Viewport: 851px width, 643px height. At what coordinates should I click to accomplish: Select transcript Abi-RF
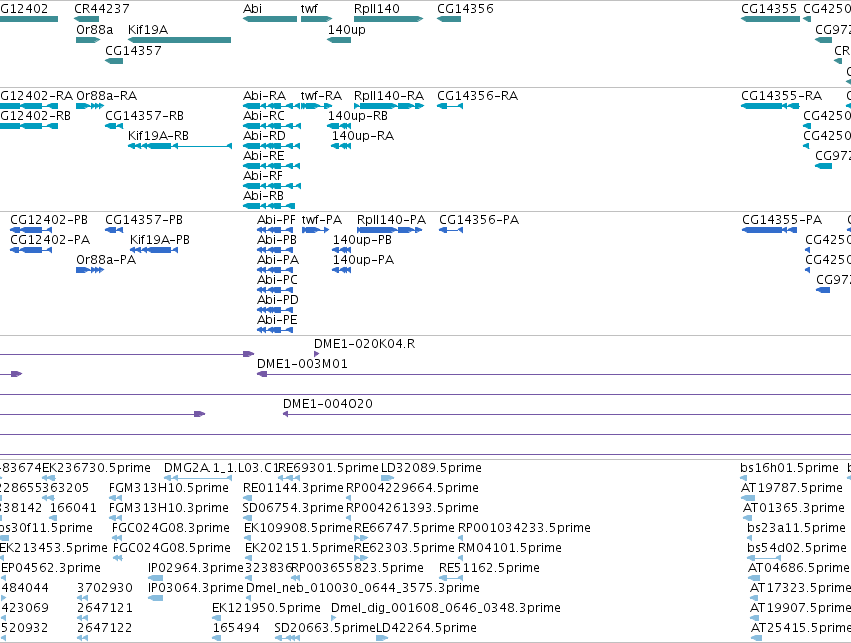(263, 176)
